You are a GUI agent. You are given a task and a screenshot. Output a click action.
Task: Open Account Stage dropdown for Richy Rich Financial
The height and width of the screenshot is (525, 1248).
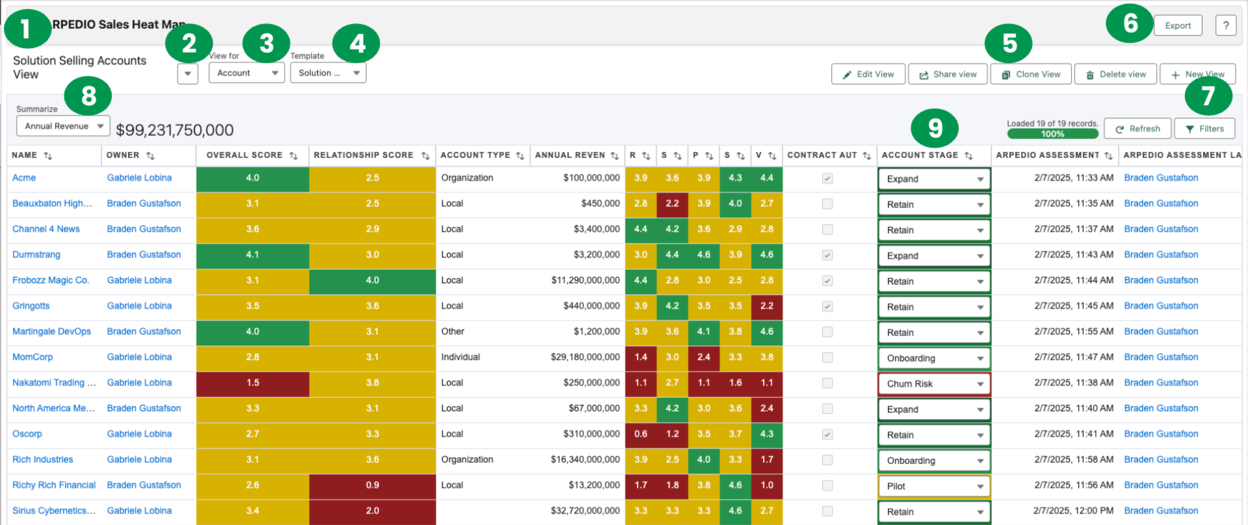pyautogui.click(x=934, y=485)
